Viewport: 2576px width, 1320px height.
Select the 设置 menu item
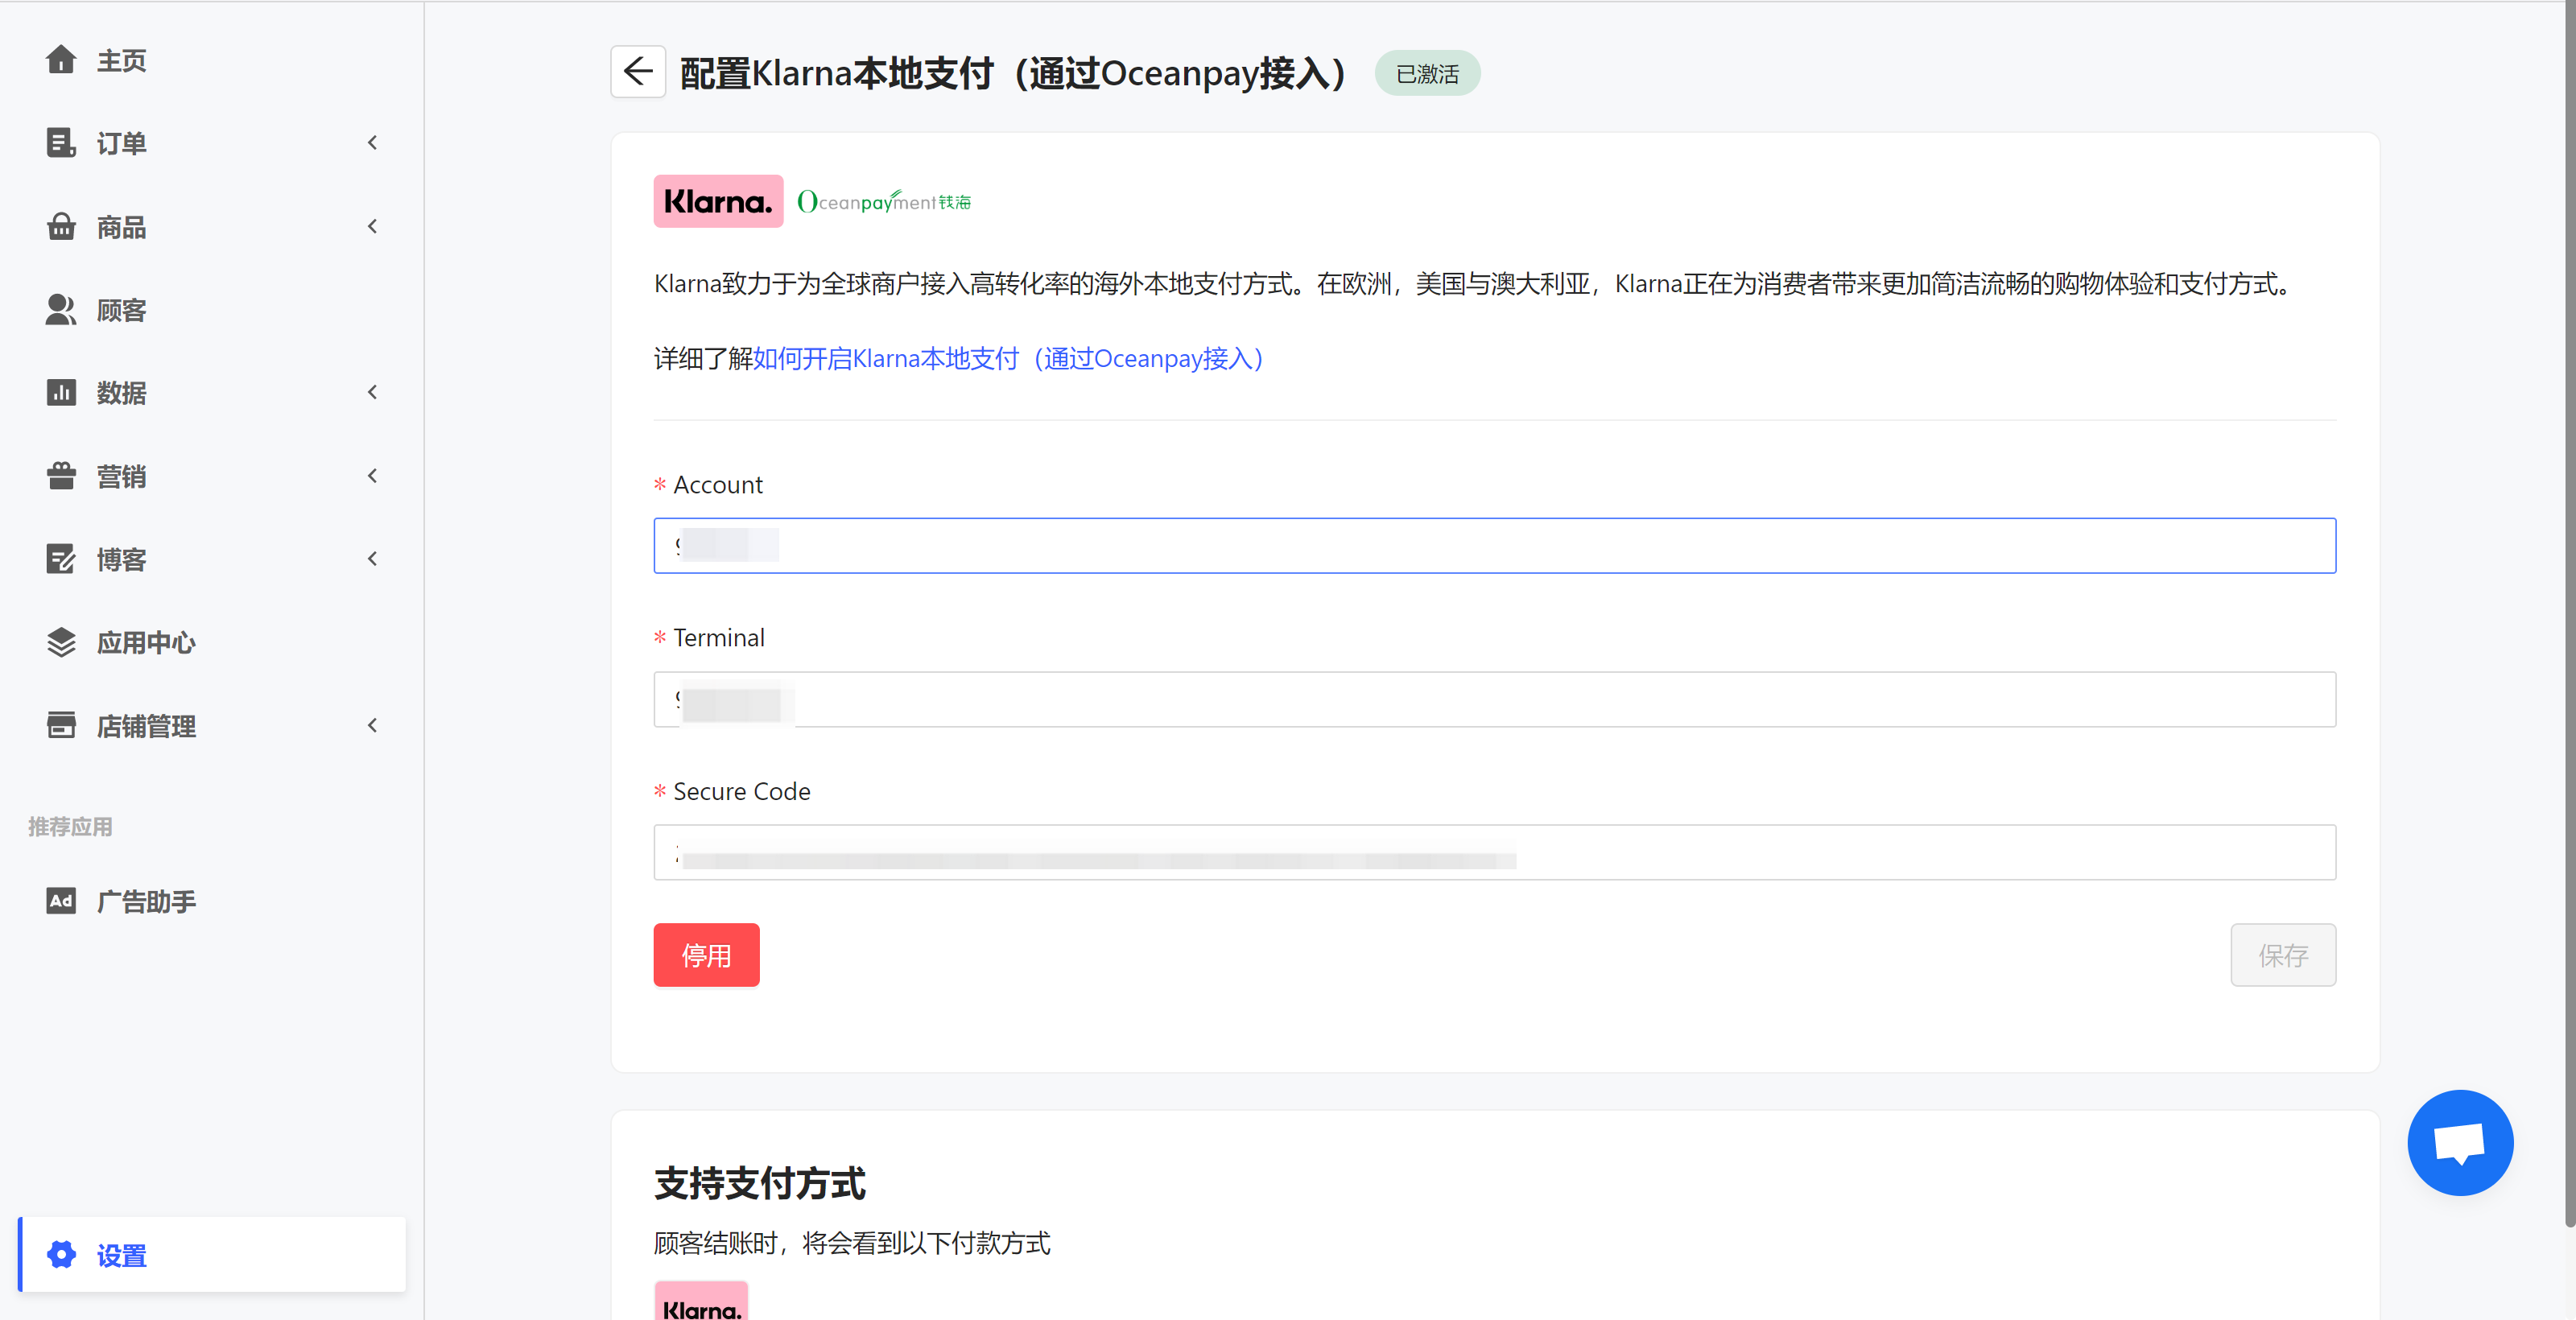(212, 1255)
